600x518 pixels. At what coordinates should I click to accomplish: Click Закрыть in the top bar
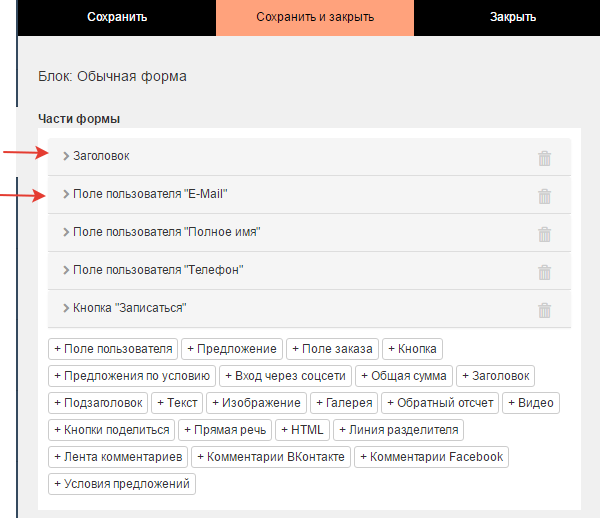pyautogui.click(x=513, y=17)
